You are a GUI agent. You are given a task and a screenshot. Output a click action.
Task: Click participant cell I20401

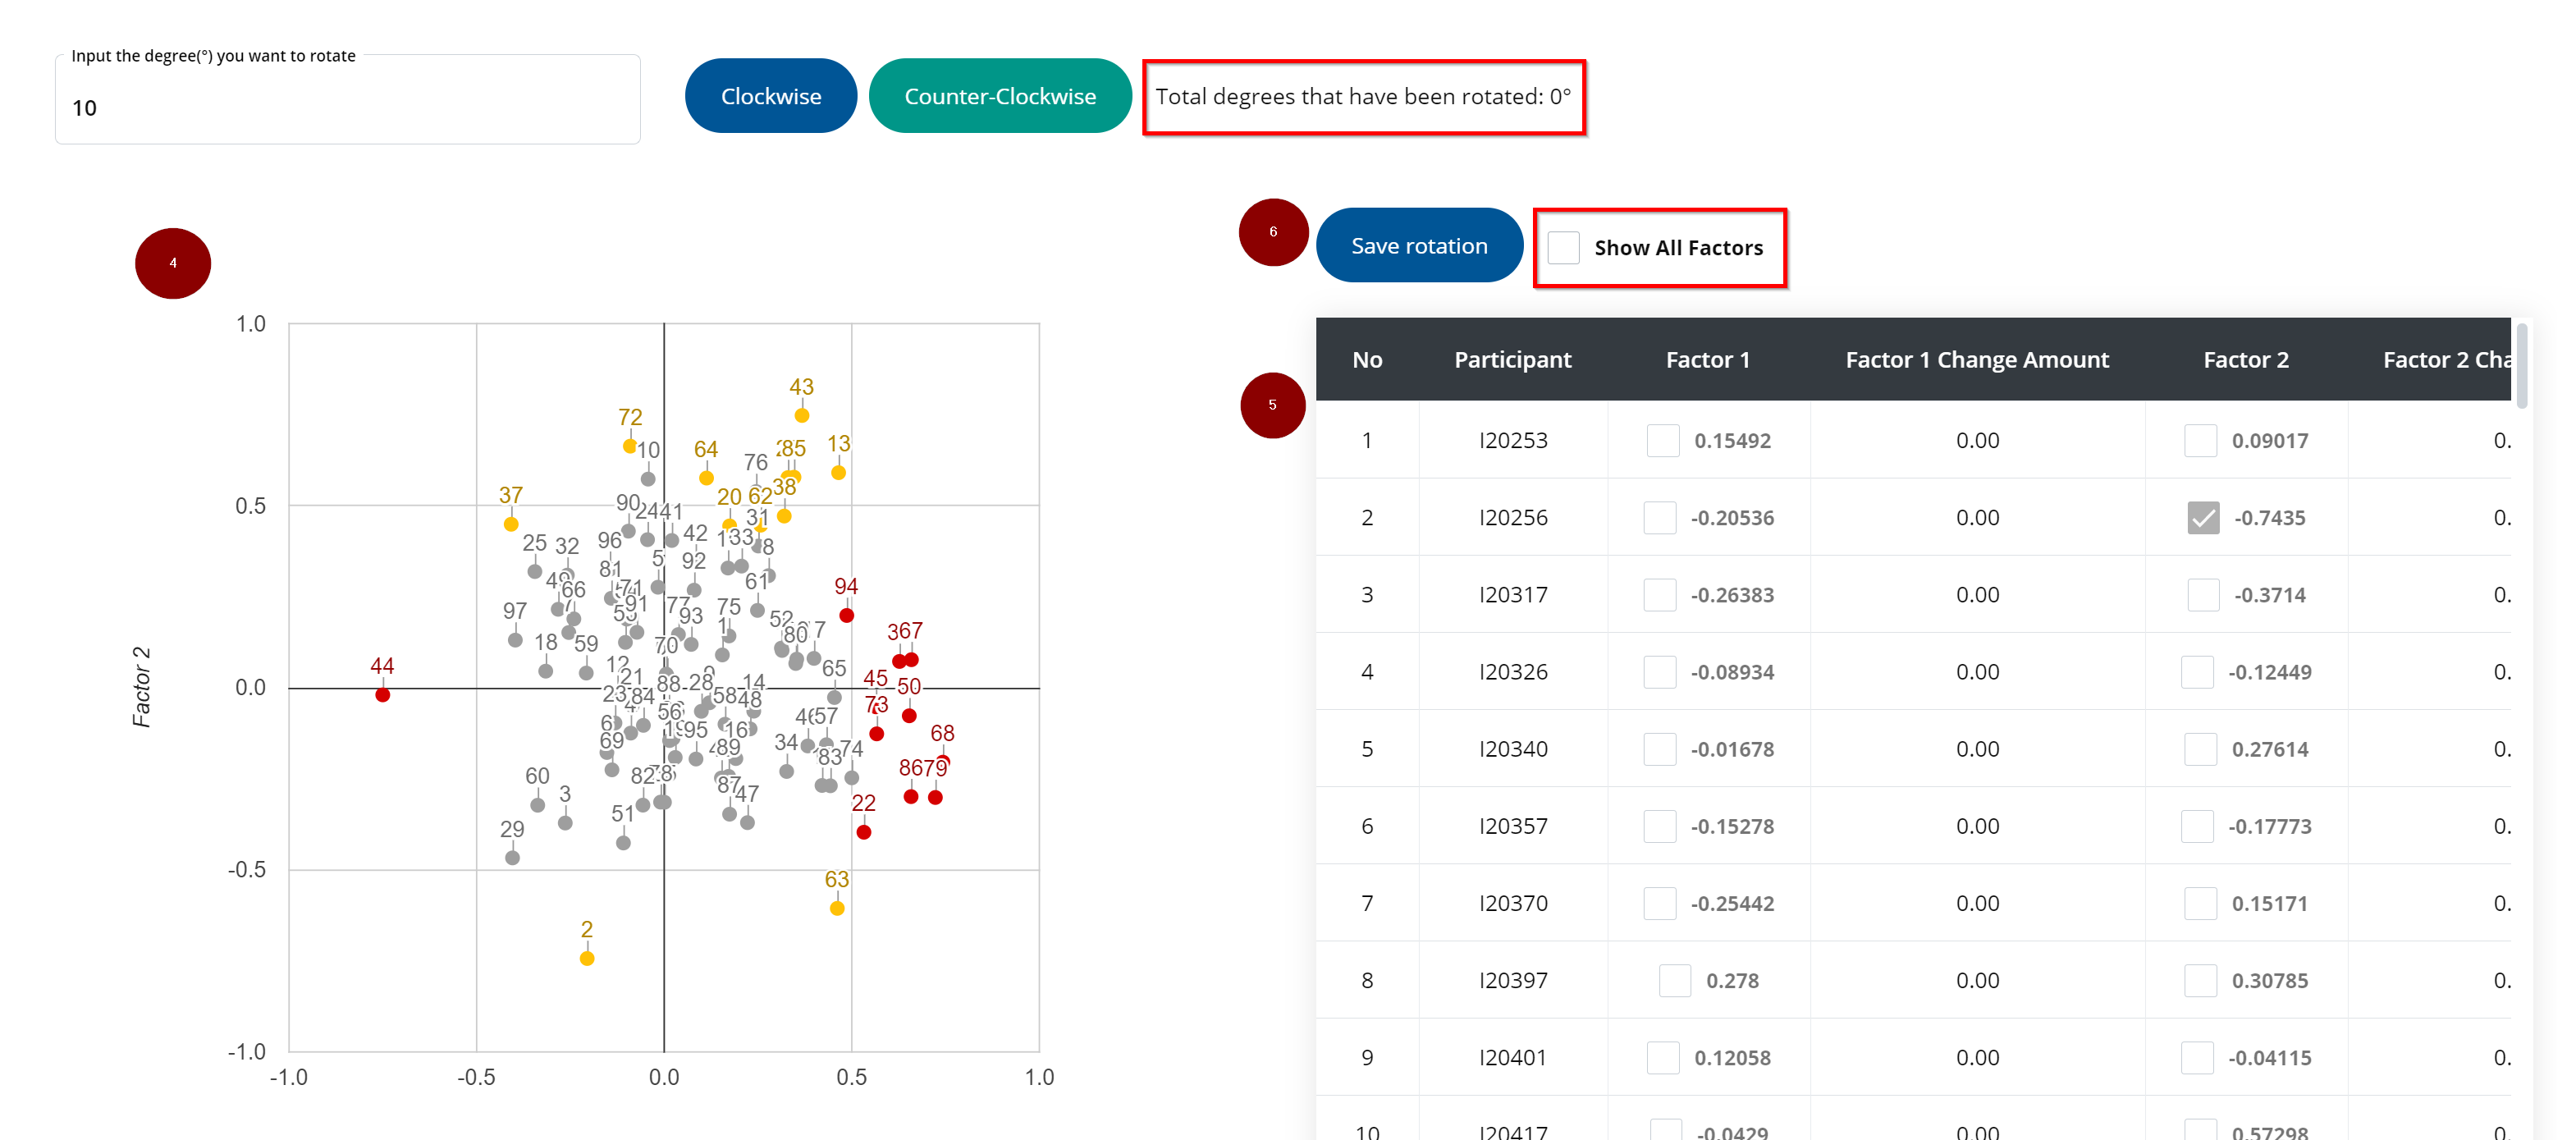tap(1512, 1058)
